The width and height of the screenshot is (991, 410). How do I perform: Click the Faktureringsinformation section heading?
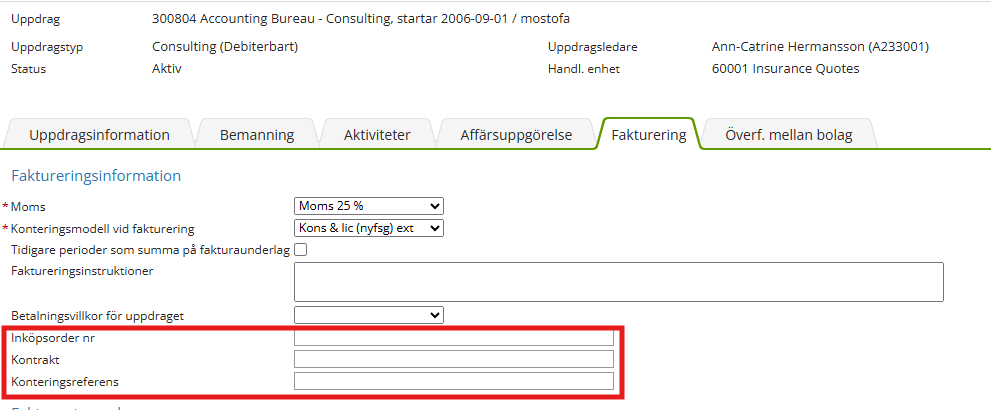click(x=96, y=176)
